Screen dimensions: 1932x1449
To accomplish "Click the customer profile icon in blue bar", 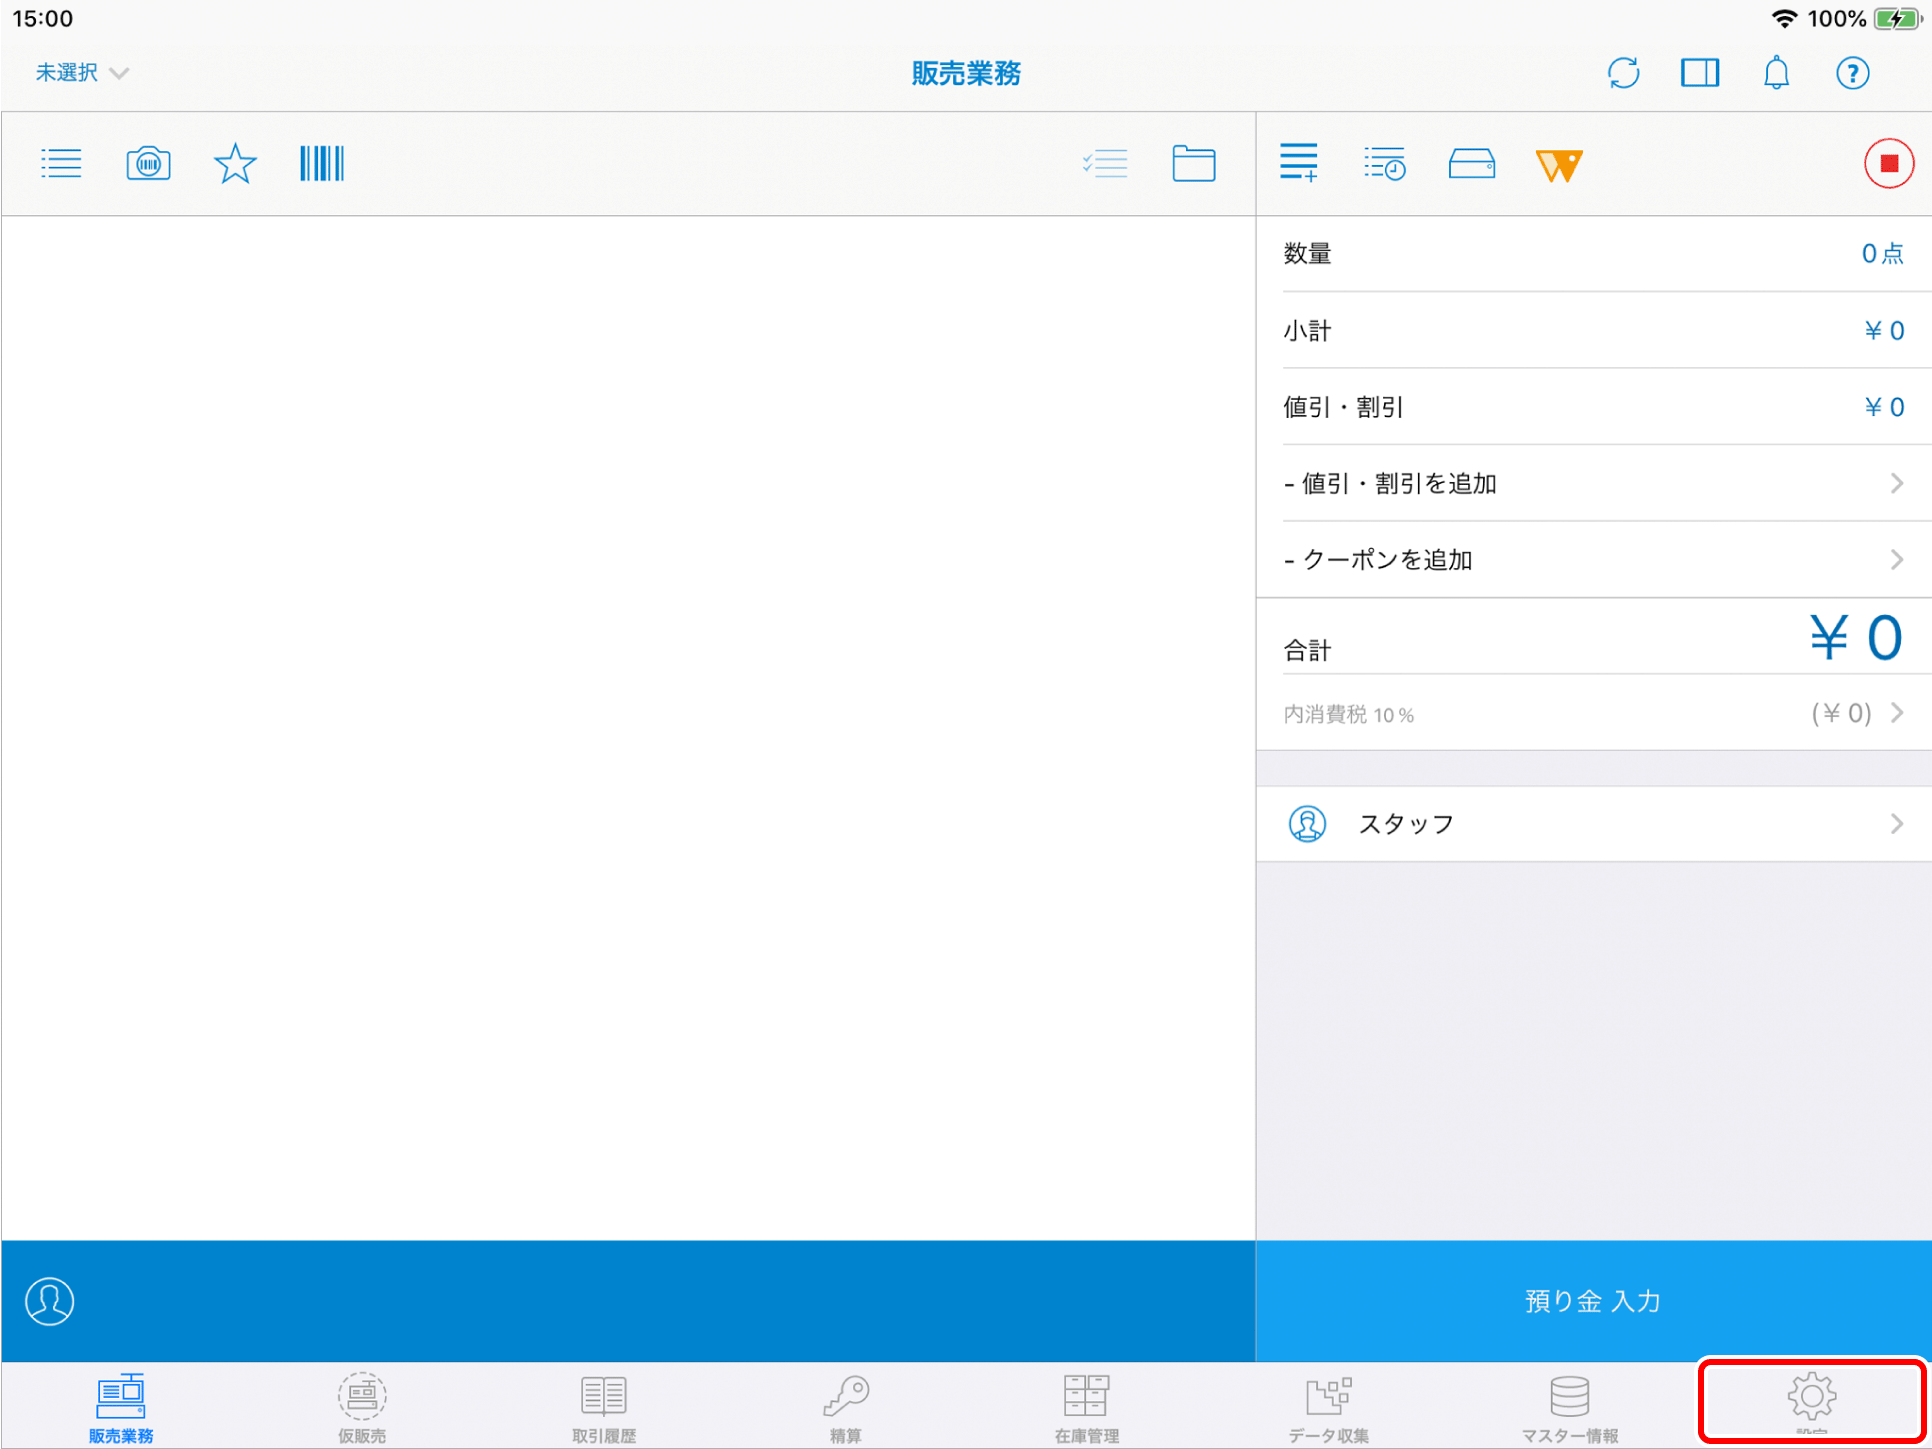I will click(50, 1301).
